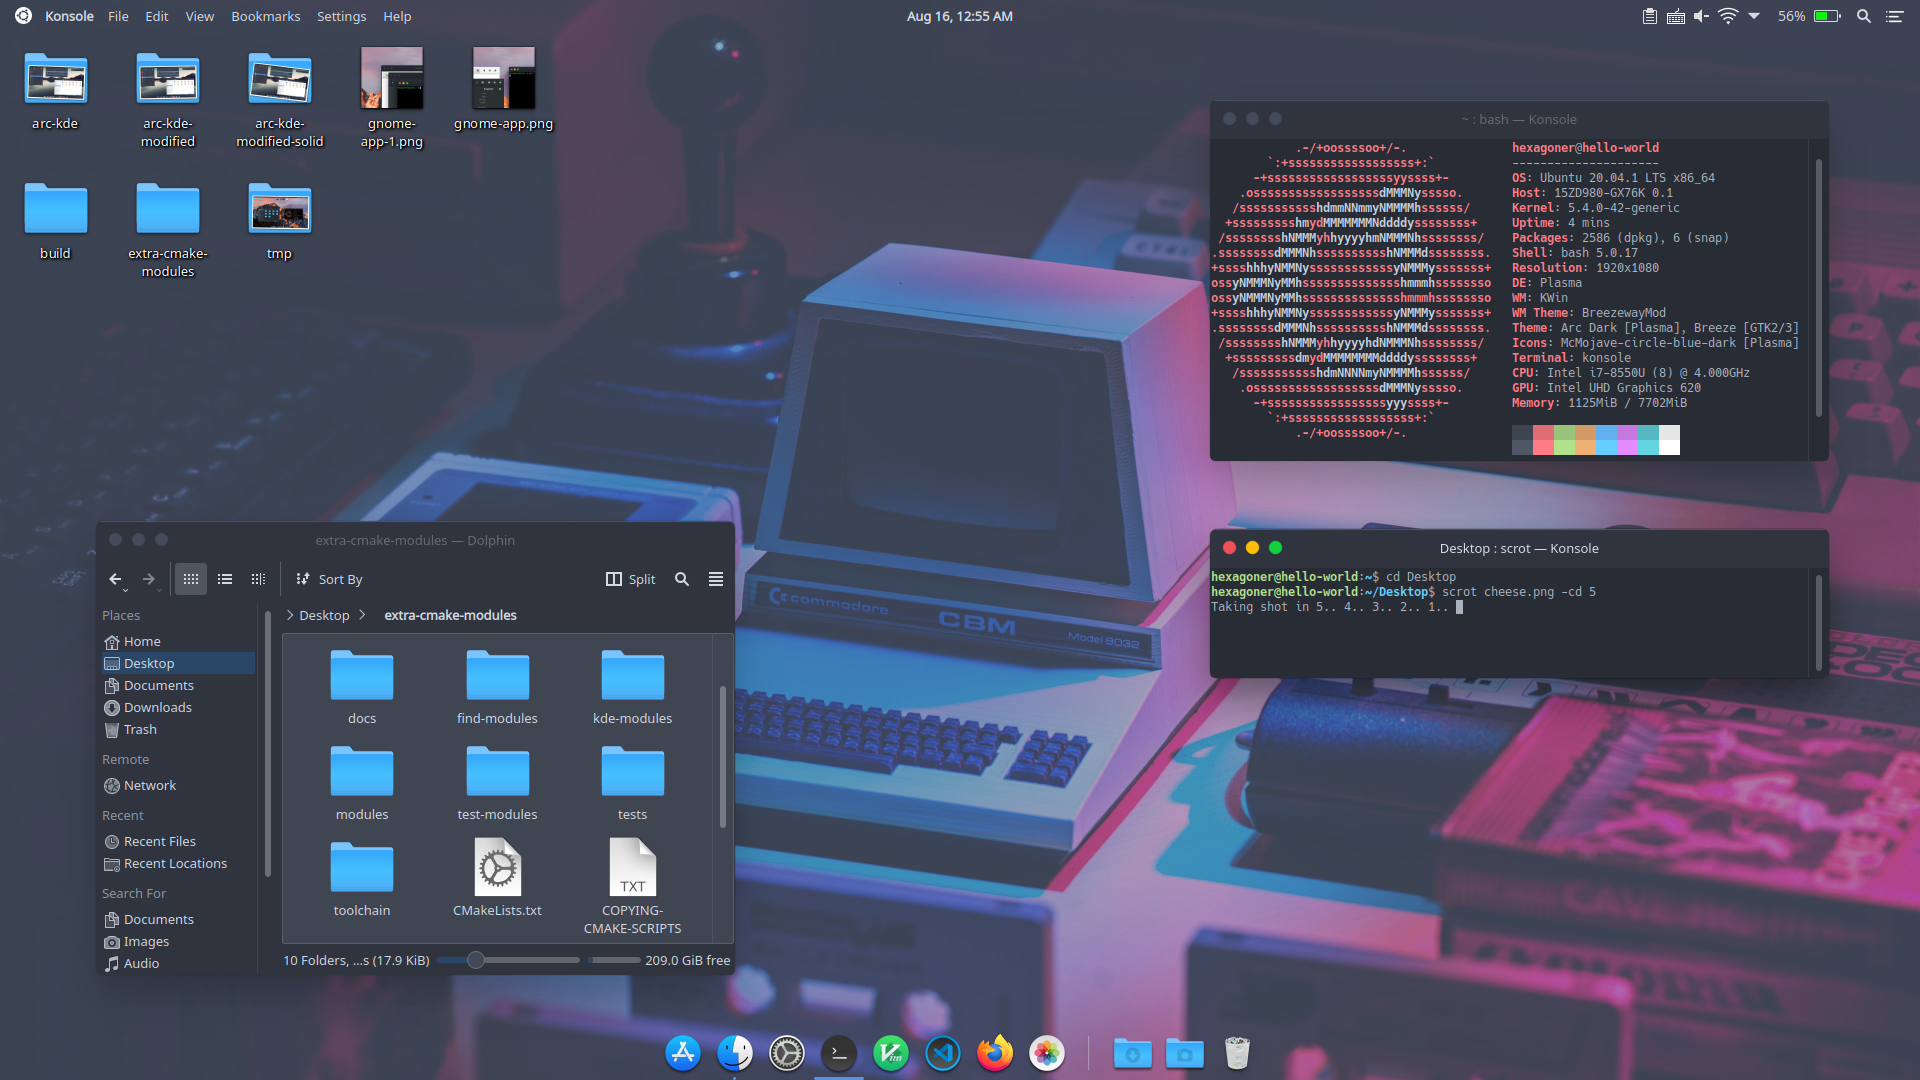
Task: Launch Firefox from dock
Action: [995, 1052]
